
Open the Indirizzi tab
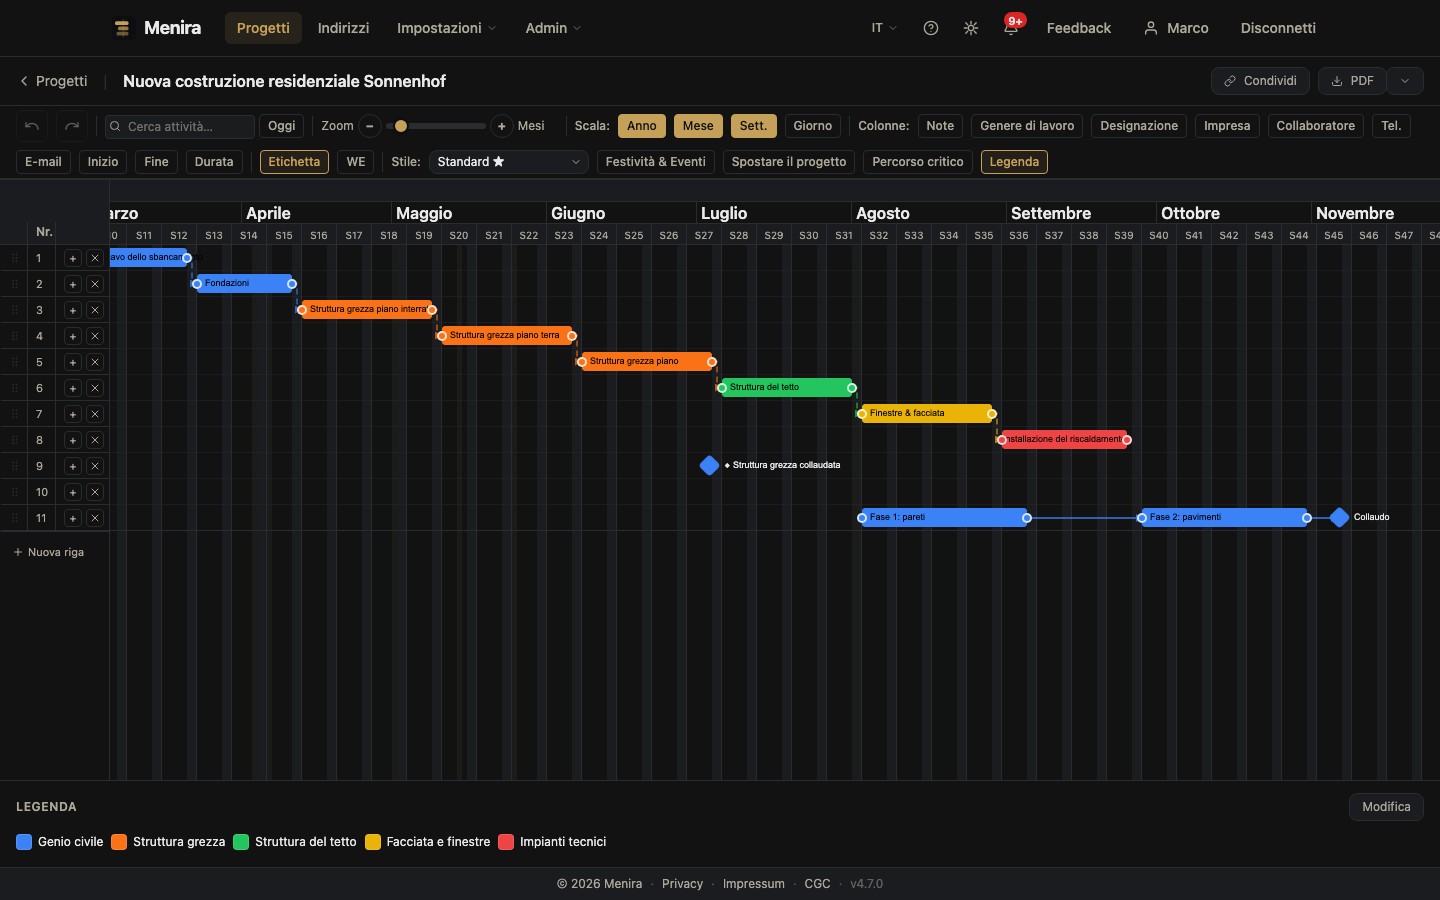pyautogui.click(x=343, y=28)
